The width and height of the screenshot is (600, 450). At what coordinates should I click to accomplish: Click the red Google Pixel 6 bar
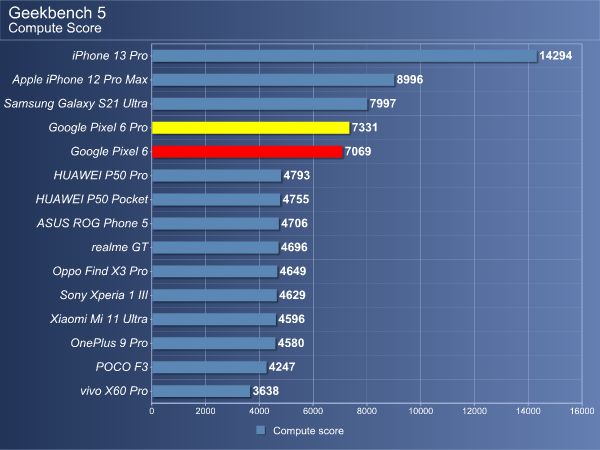(x=247, y=152)
